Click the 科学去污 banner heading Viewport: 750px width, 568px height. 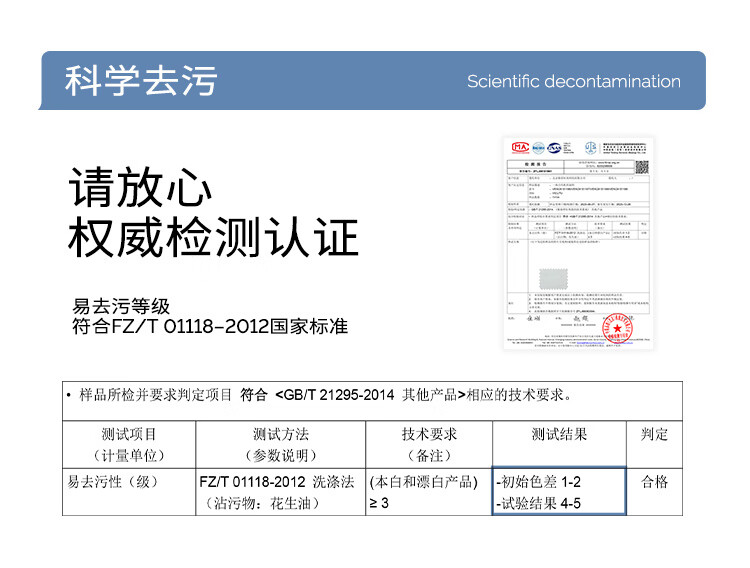pos(141,80)
